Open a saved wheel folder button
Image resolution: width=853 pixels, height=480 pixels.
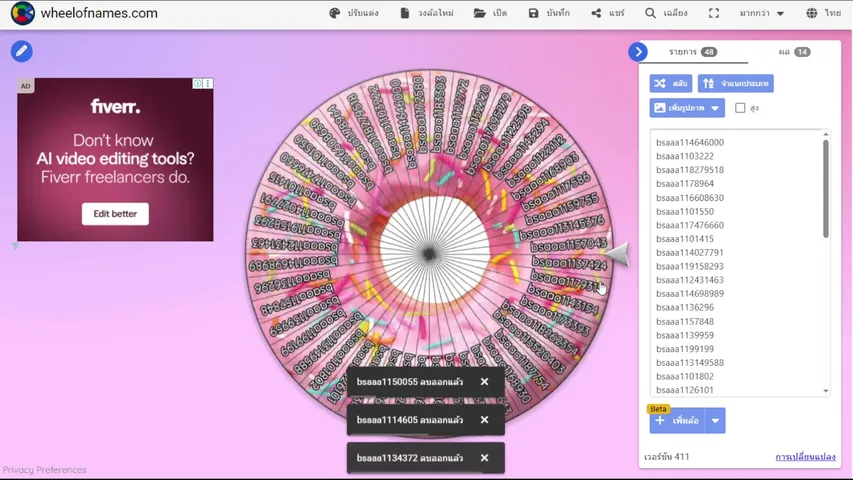490,13
